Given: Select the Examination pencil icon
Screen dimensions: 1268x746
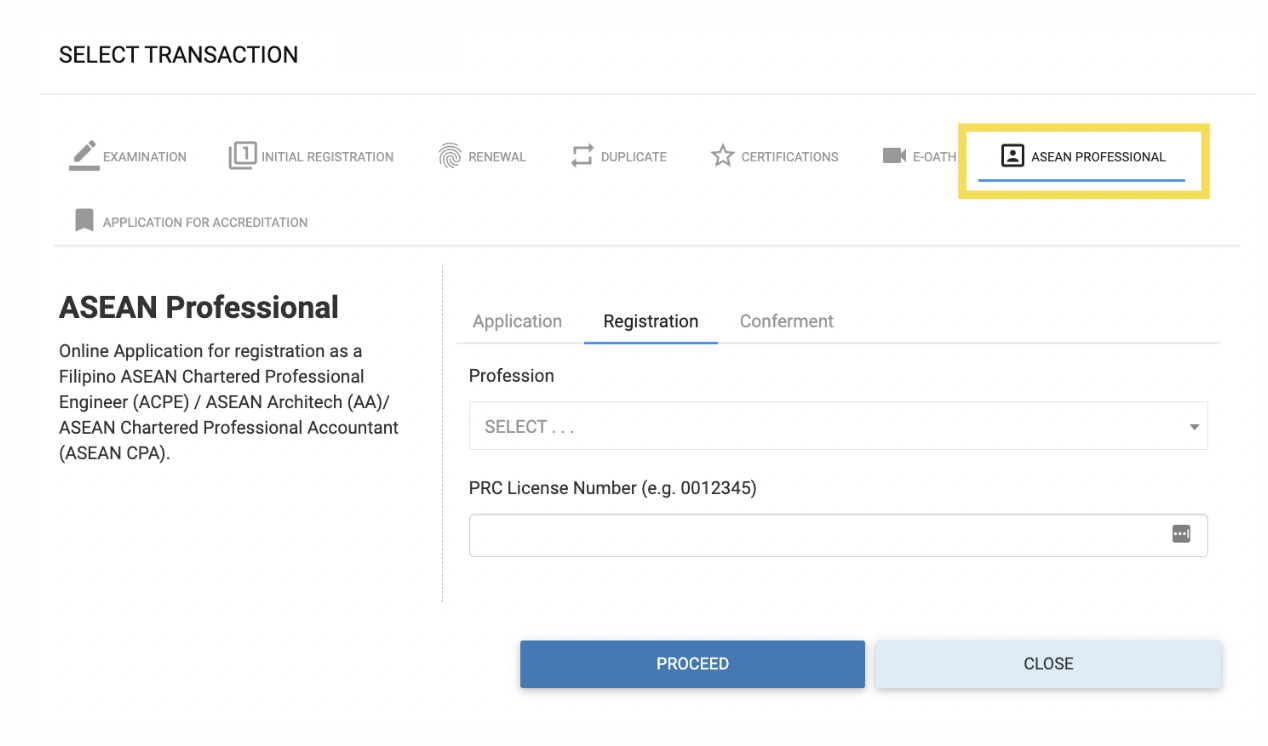Looking at the screenshot, I should point(84,154).
